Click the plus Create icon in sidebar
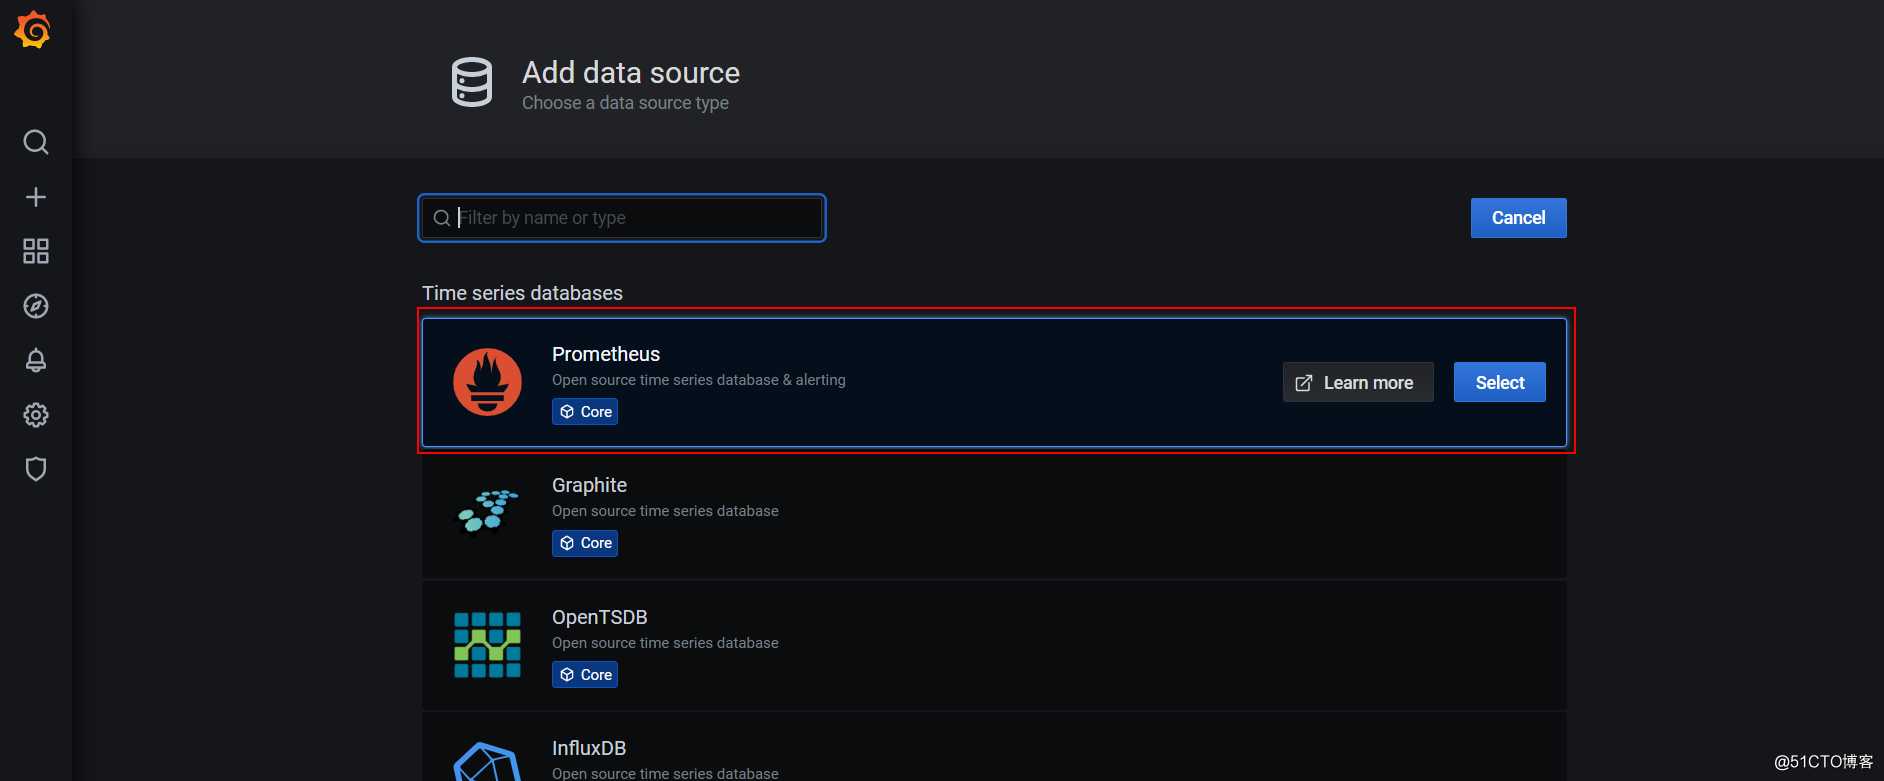 [36, 197]
